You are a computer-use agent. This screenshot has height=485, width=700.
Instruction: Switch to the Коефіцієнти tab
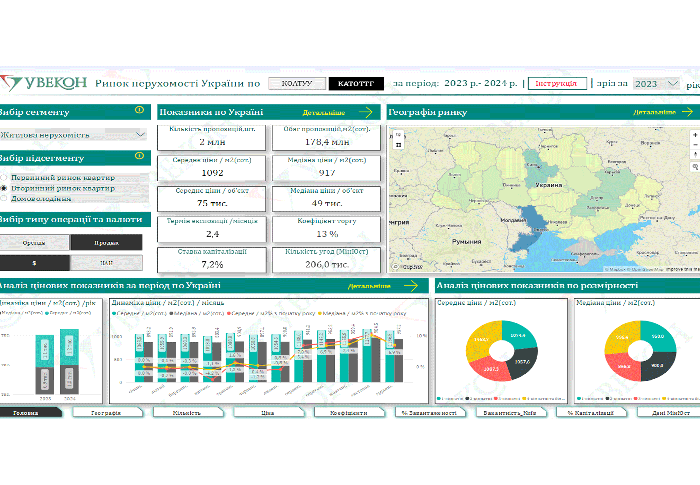point(349,413)
